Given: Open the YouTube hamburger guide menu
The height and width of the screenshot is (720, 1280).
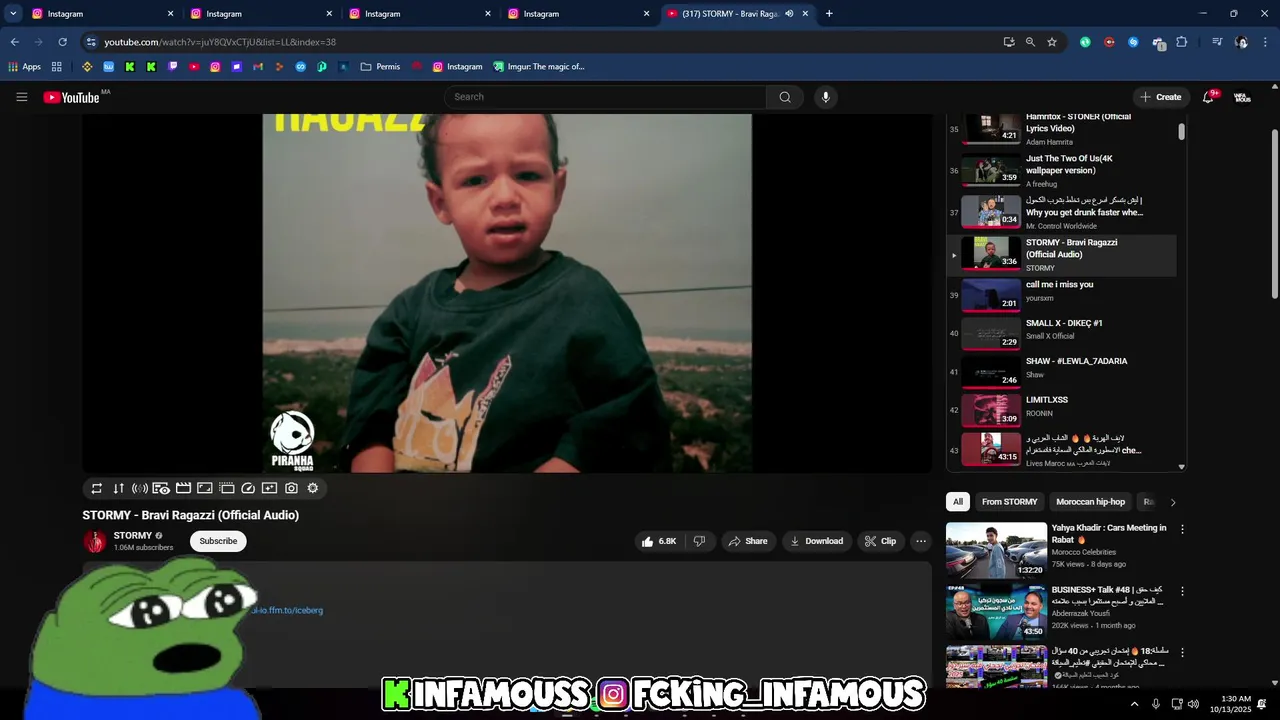Looking at the screenshot, I should pyautogui.click(x=21, y=97).
